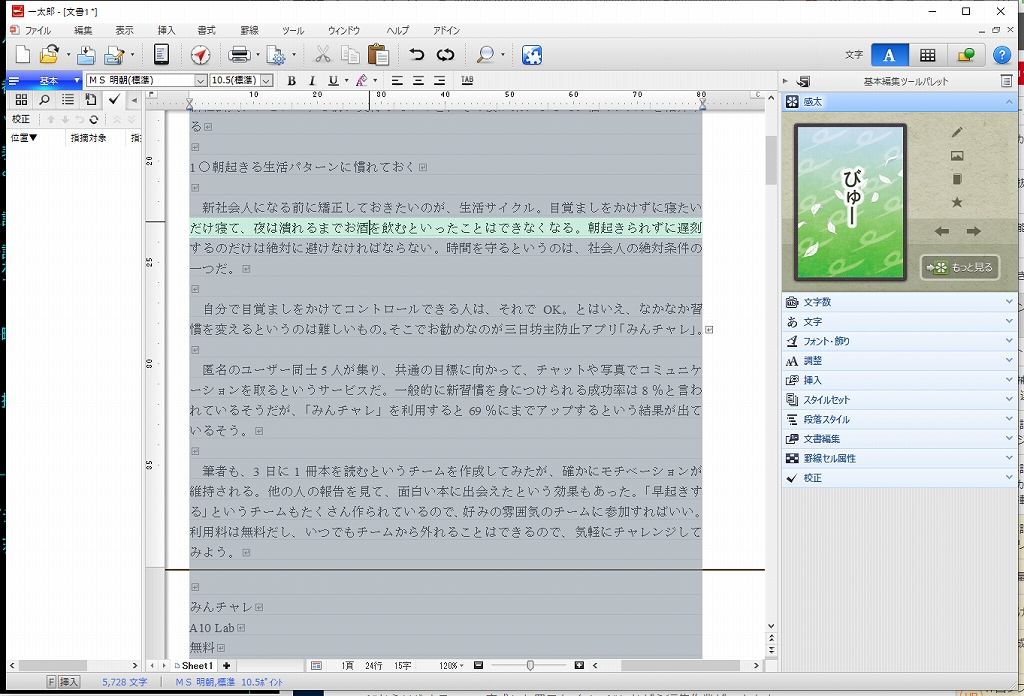Image resolution: width=1024 pixels, height=696 pixels.
Task: Toggle bold formatting
Action: point(291,81)
